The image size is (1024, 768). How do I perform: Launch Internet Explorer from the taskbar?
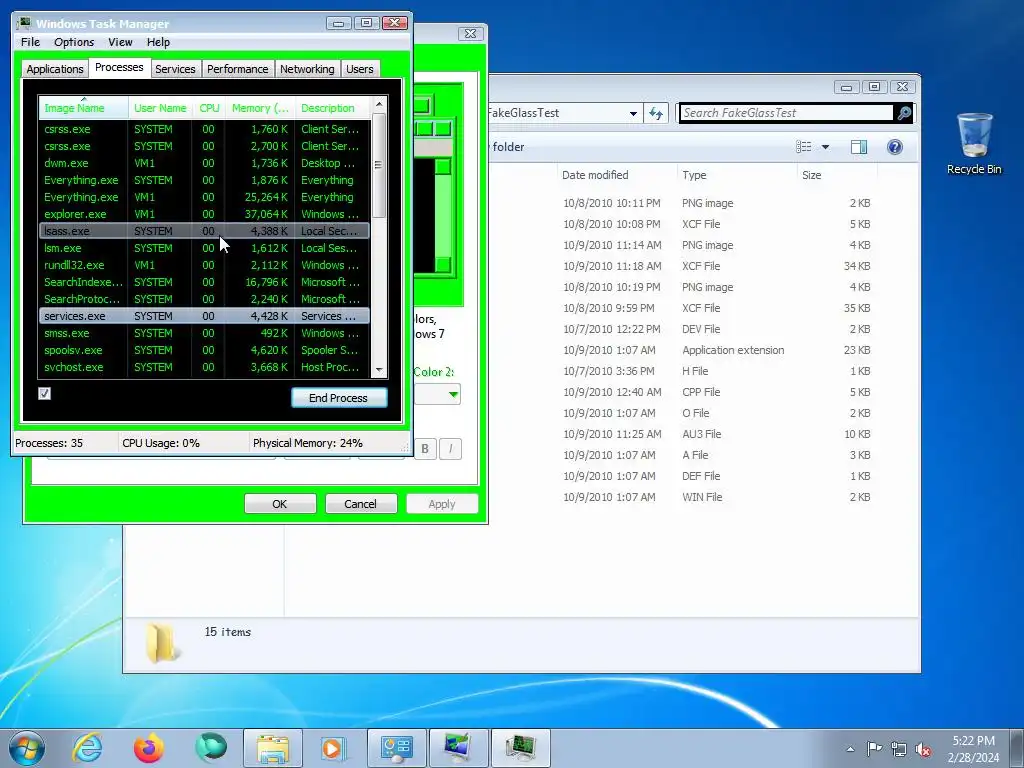[x=88, y=748]
